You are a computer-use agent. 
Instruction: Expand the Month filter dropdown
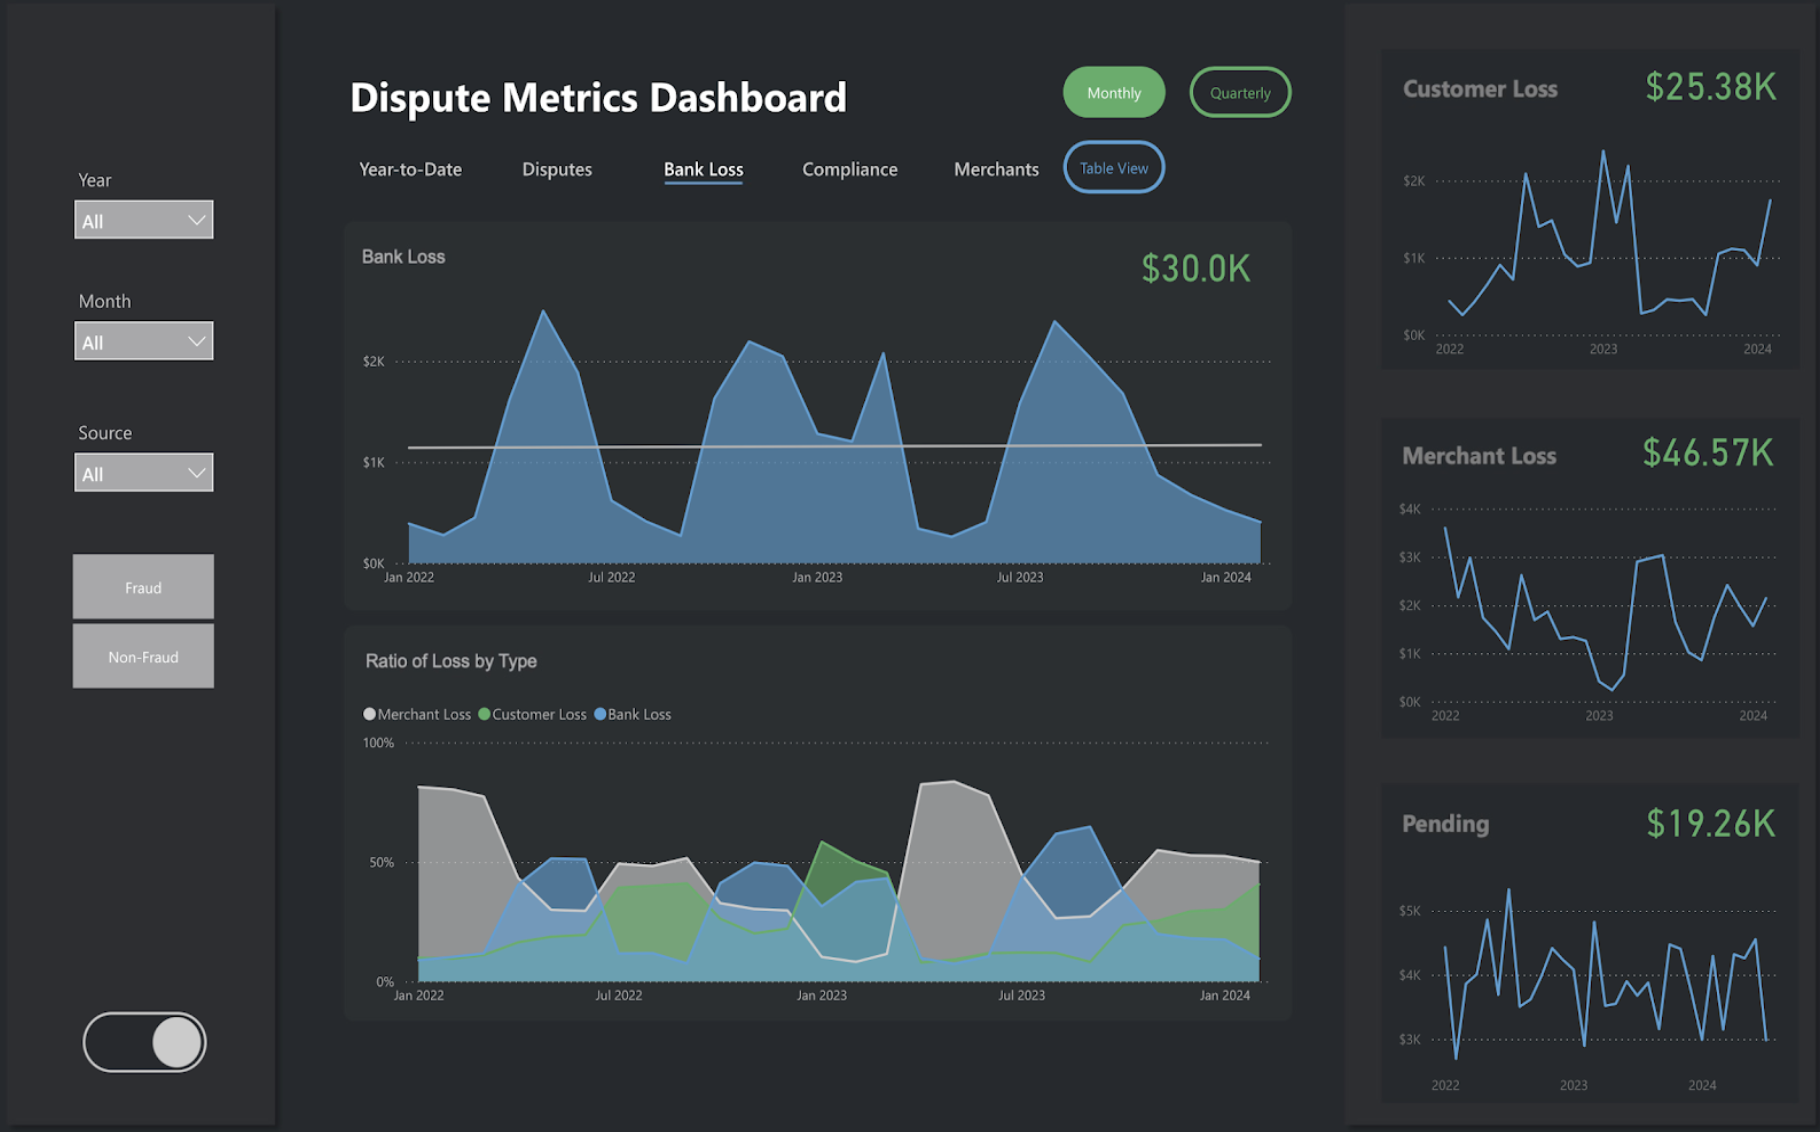pyautogui.click(x=143, y=340)
